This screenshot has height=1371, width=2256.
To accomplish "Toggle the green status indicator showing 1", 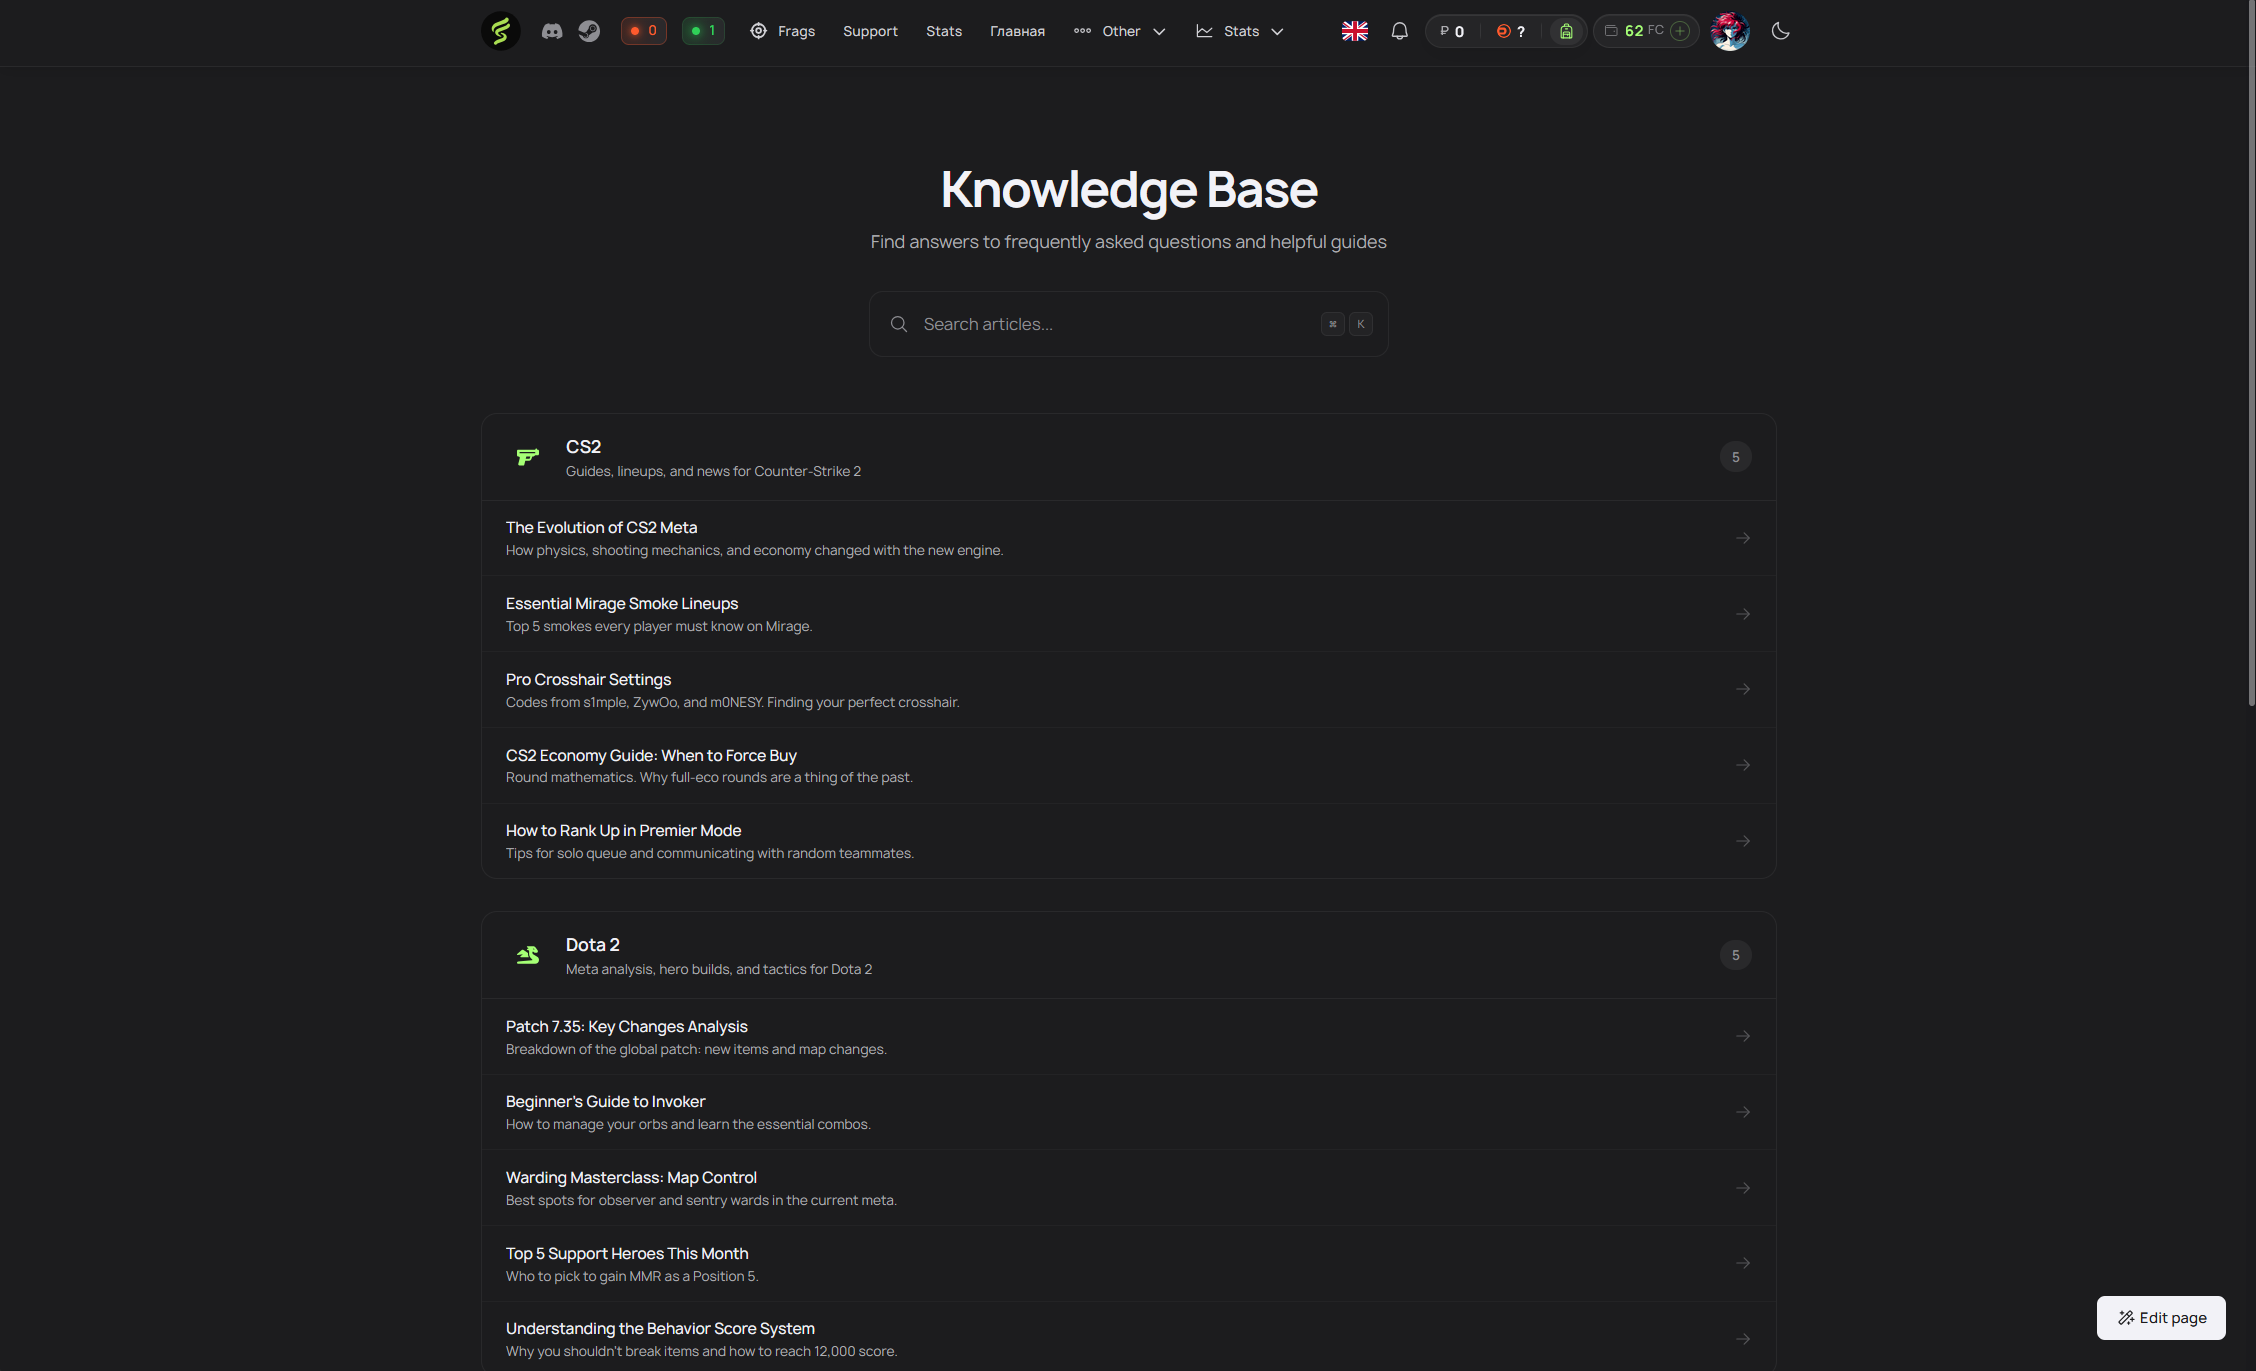I will (703, 31).
